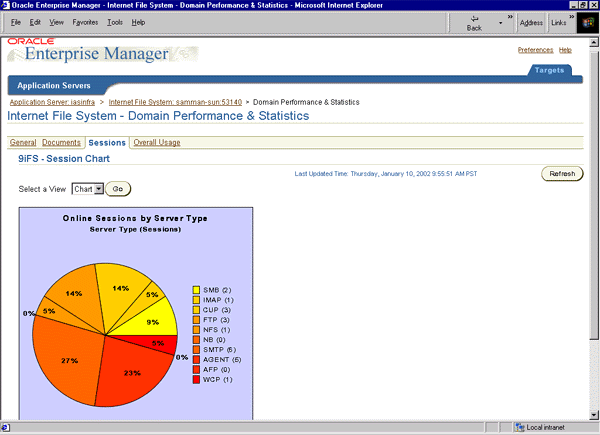Click the CUP legend color swatch
This screenshot has height=435, width=600.
click(x=196, y=310)
